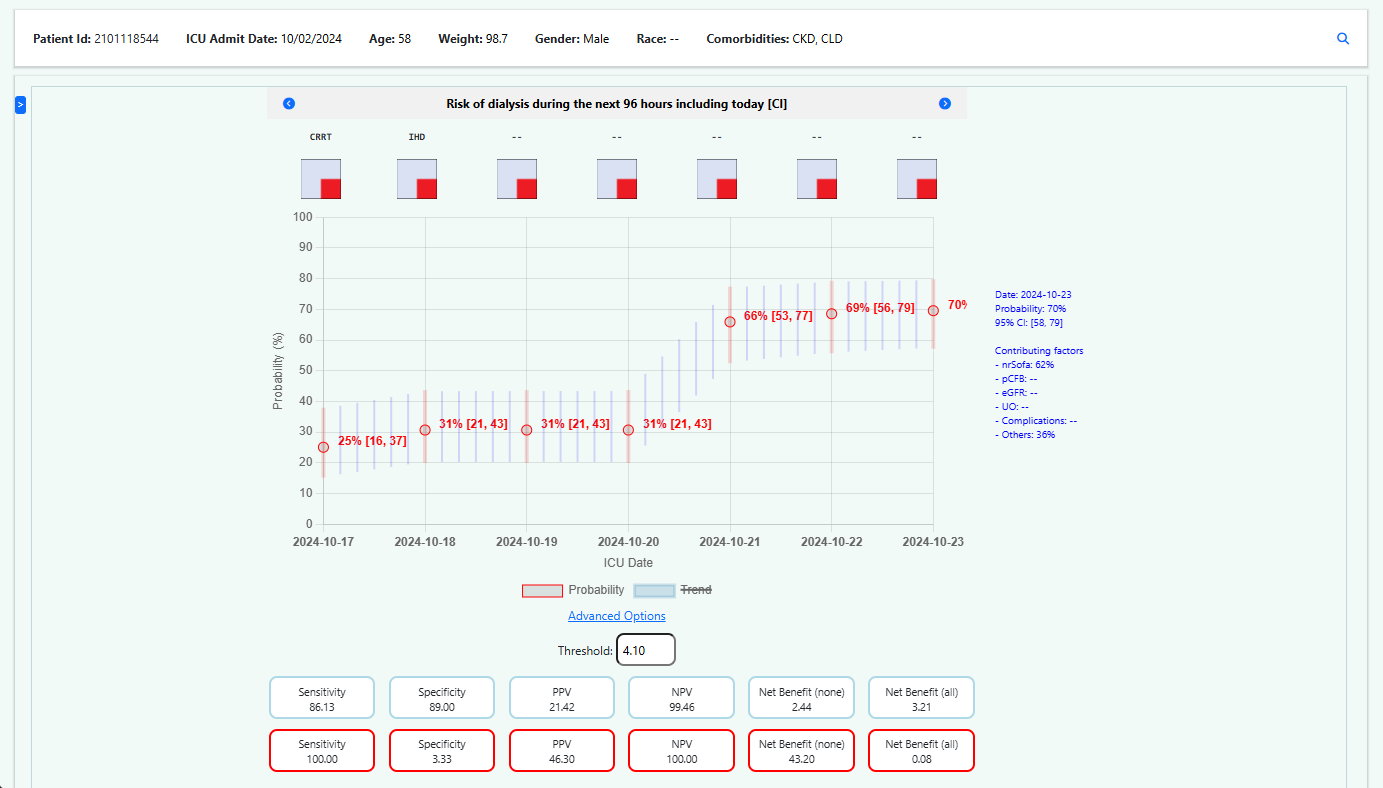Click the Net Benefit (all) 3.21 card
This screenshot has height=788, width=1383.
[920, 697]
